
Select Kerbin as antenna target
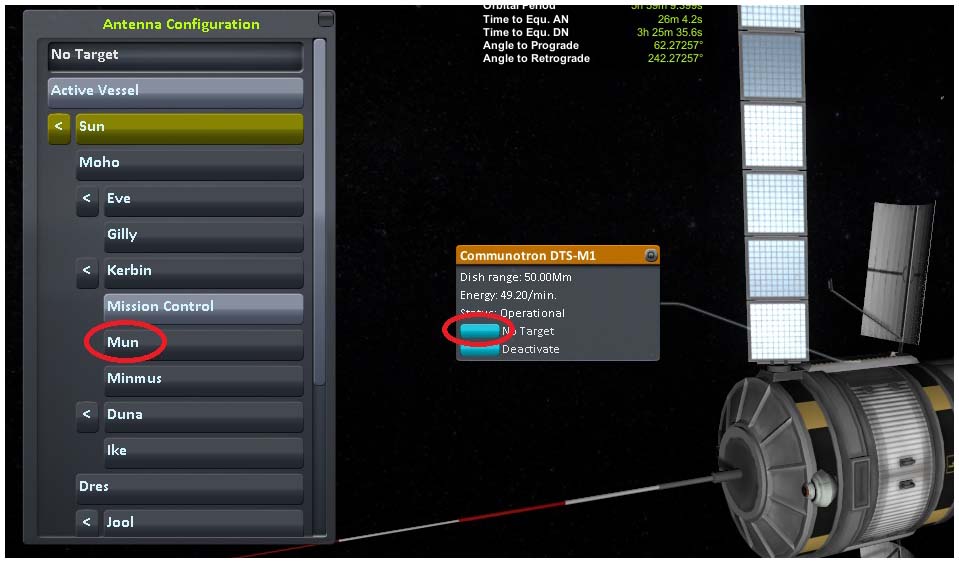coord(203,271)
